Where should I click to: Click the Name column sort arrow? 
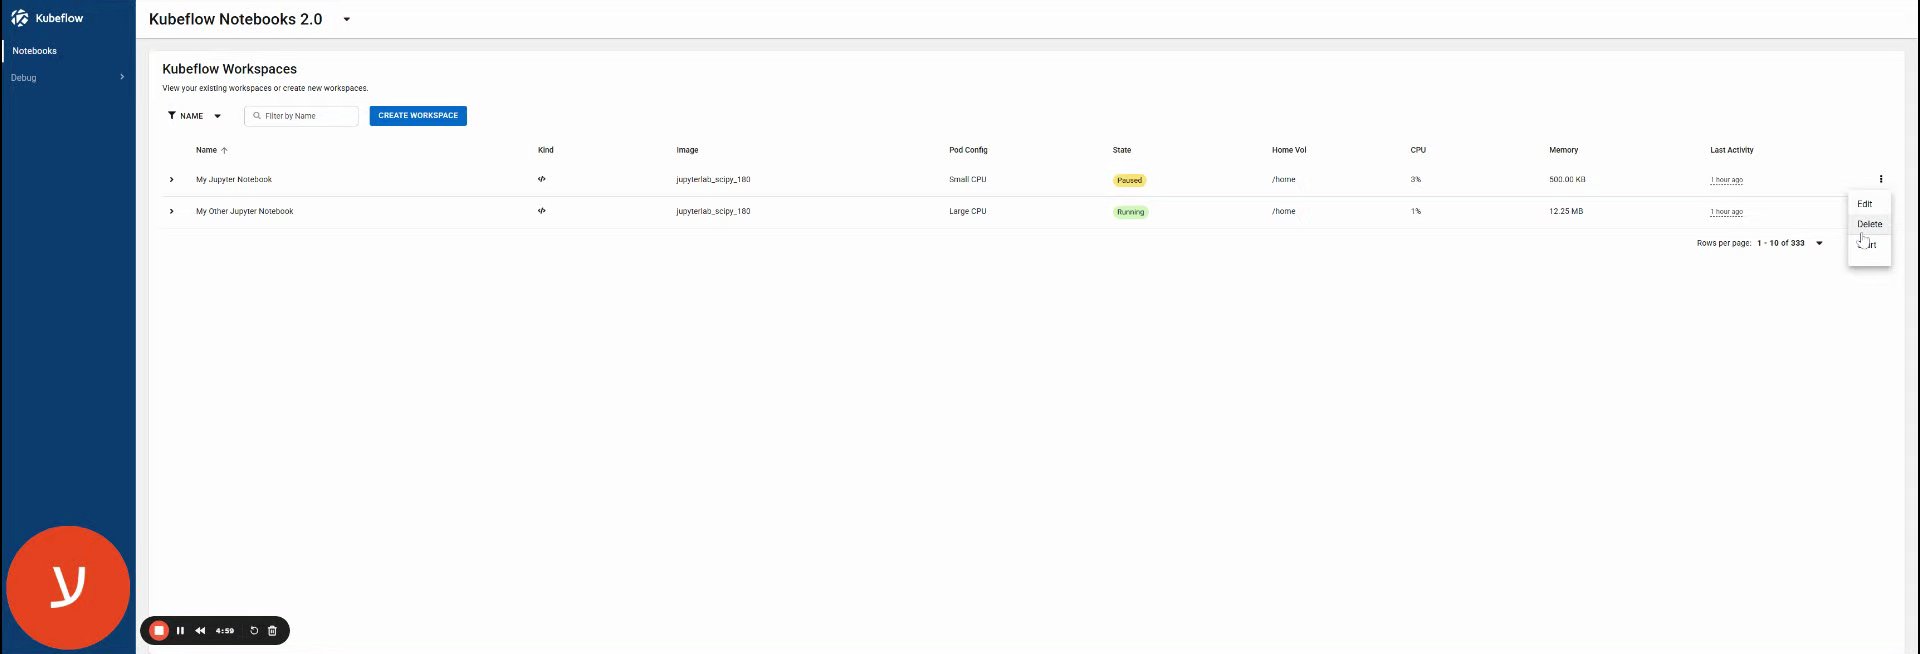(224, 150)
